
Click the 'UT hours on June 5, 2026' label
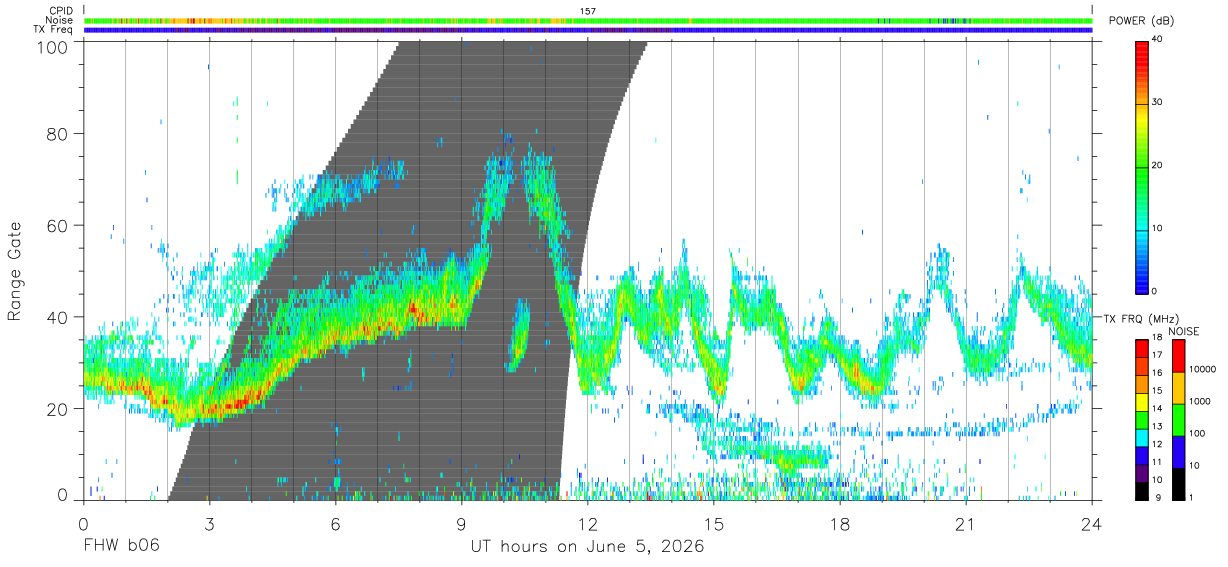click(588, 547)
